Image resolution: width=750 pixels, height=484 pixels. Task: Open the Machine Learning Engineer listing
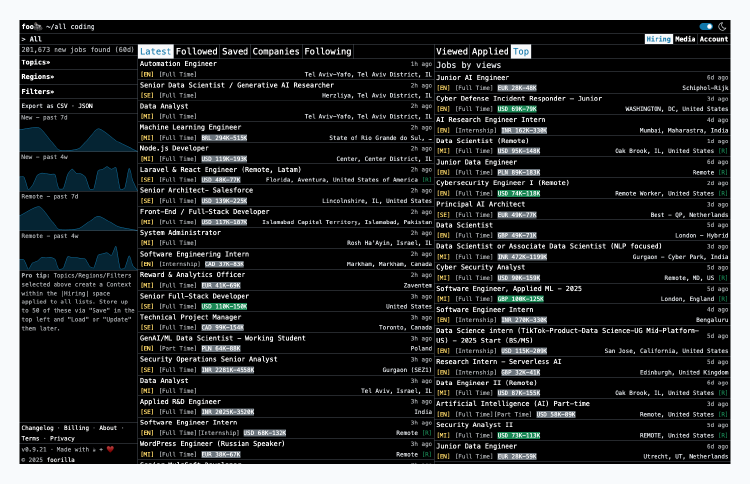(190, 127)
